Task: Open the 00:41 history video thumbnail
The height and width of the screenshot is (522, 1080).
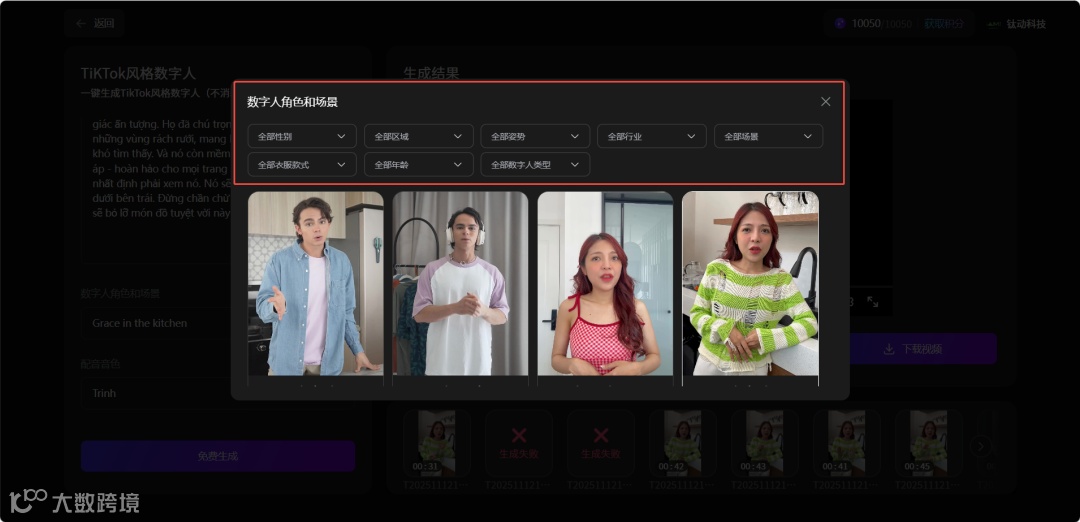Action: coord(847,443)
